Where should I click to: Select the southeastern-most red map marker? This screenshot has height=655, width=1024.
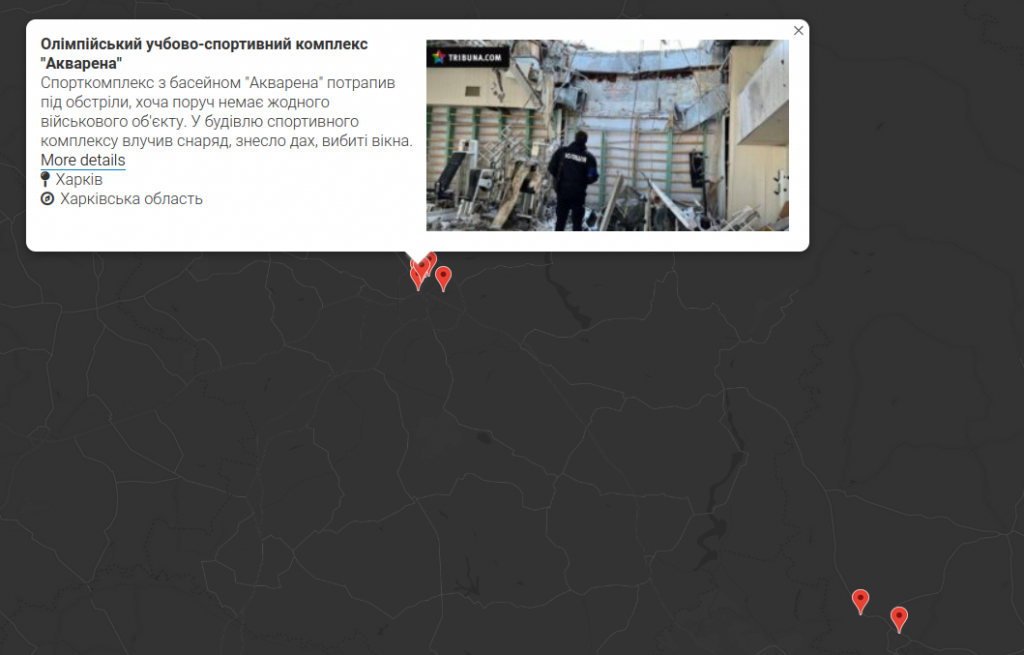(899, 618)
